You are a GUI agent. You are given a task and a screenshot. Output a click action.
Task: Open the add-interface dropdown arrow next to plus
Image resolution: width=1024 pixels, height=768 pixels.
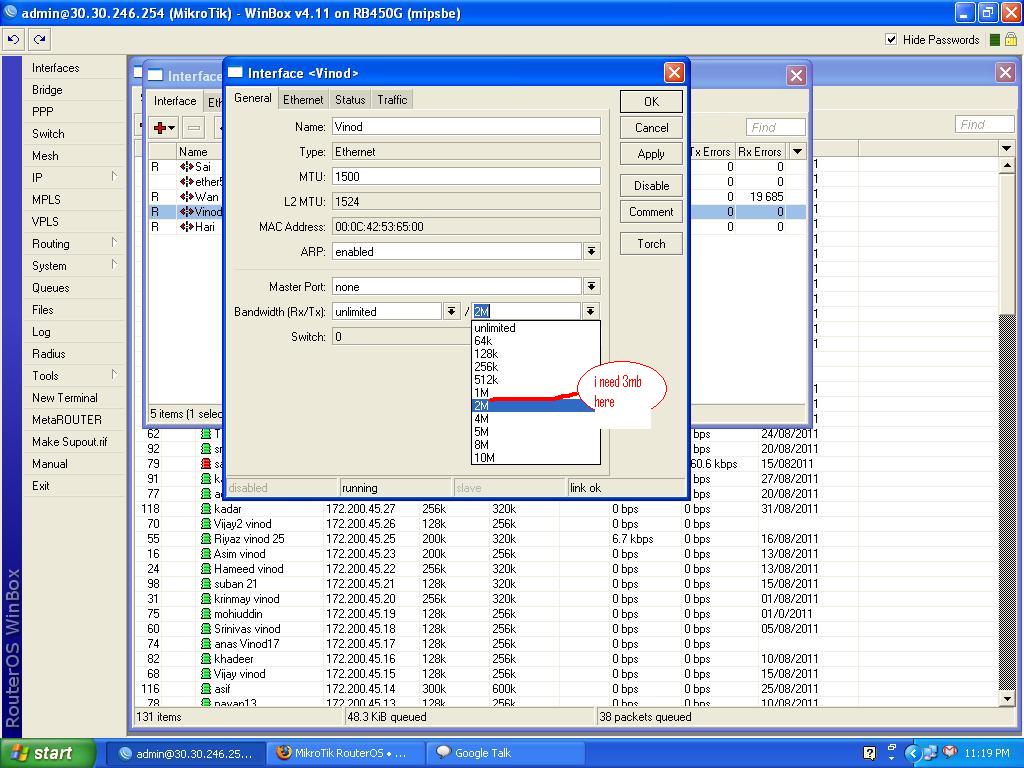point(172,128)
